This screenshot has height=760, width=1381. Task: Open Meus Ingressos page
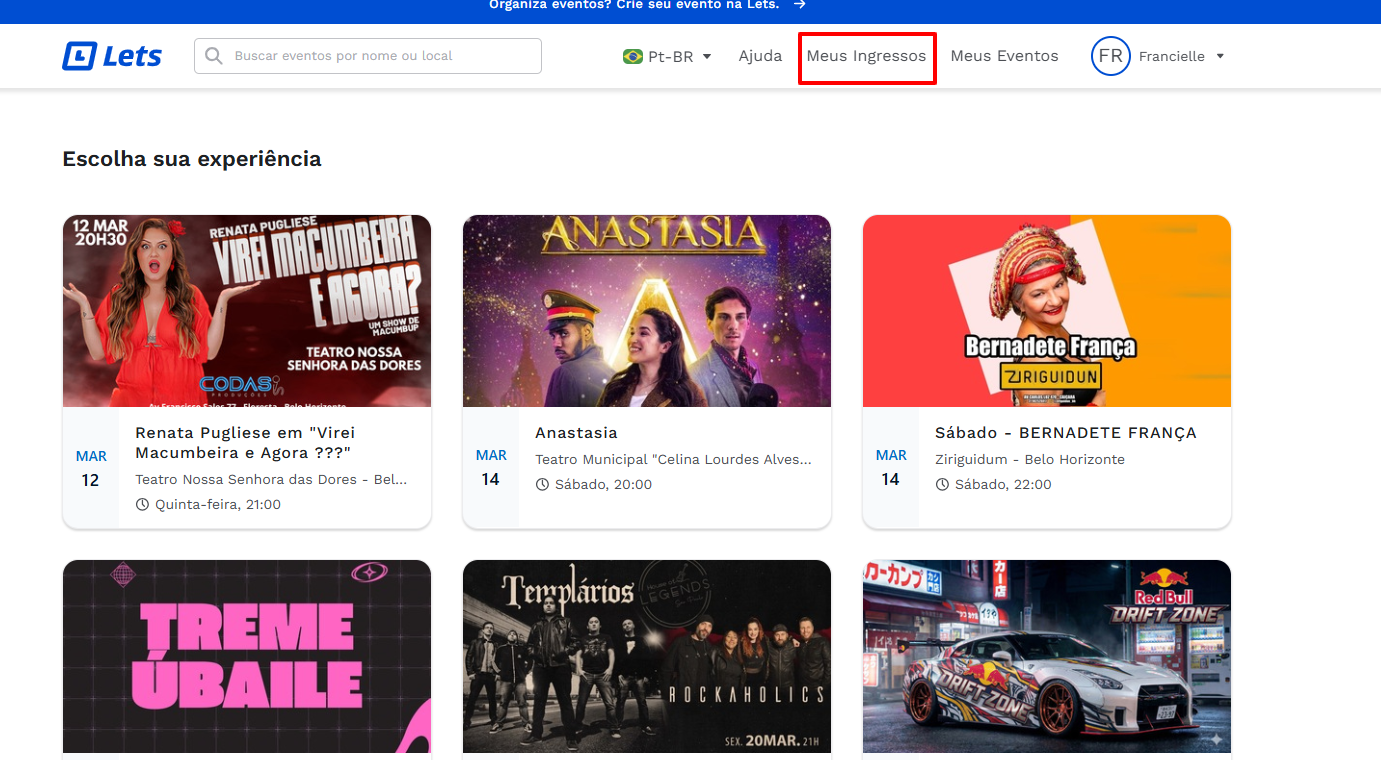click(x=866, y=56)
